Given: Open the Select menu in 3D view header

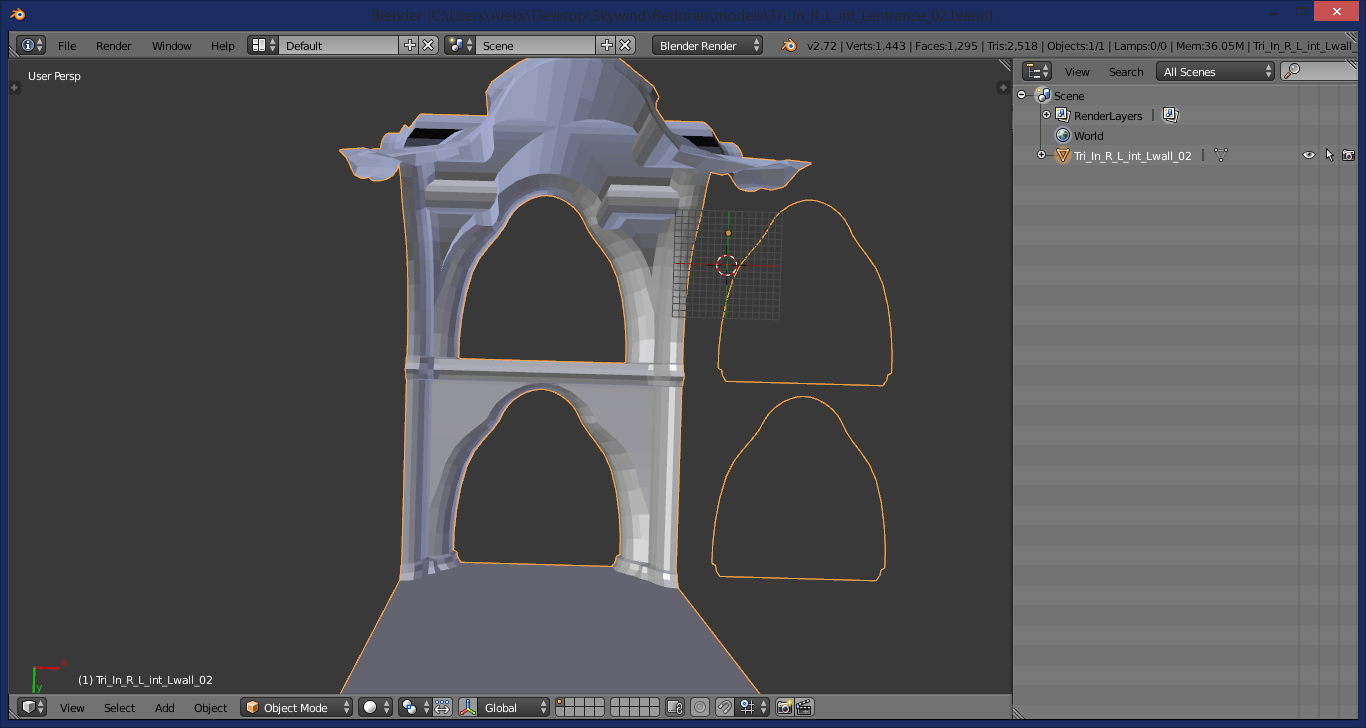Looking at the screenshot, I should pyautogui.click(x=119, y=707).
